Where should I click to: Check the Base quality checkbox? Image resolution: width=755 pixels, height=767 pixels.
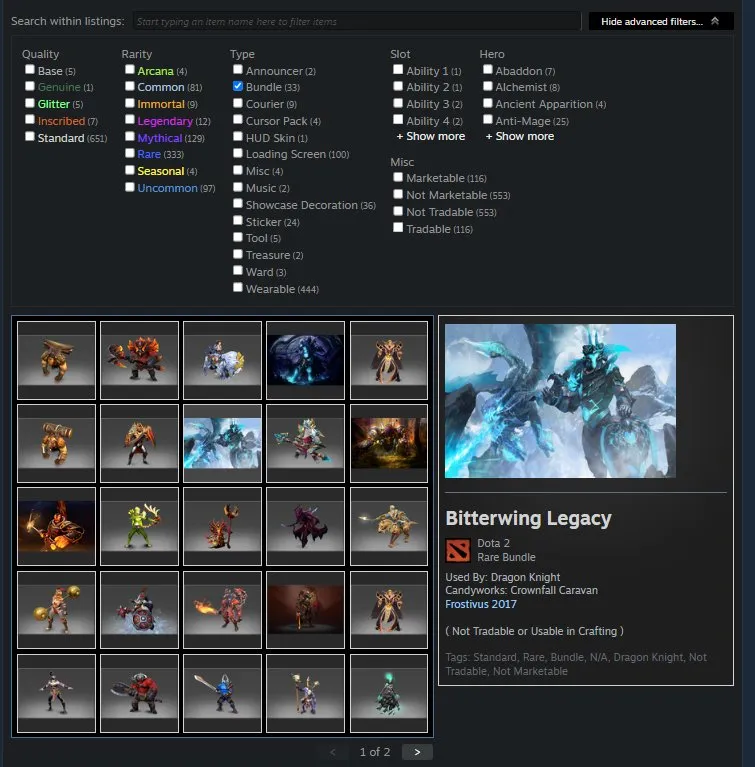(x=30, y=69)
